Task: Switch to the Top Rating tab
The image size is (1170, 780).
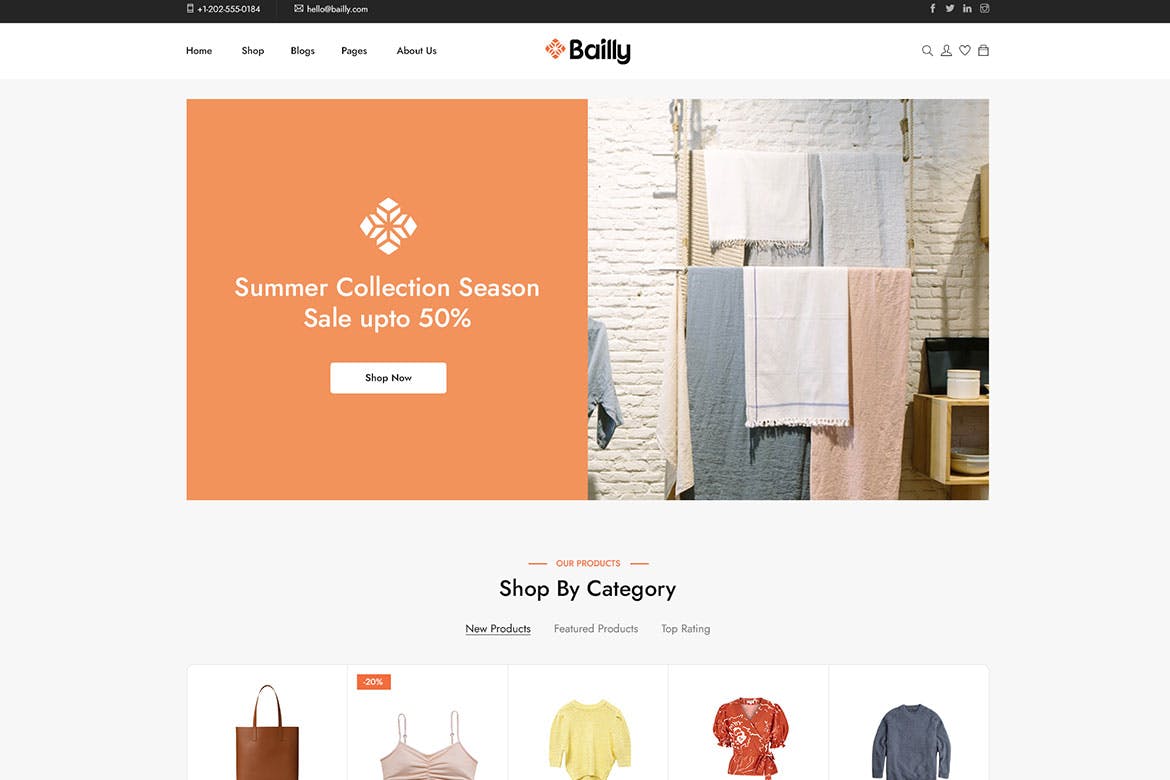Action: coord(686,628)
